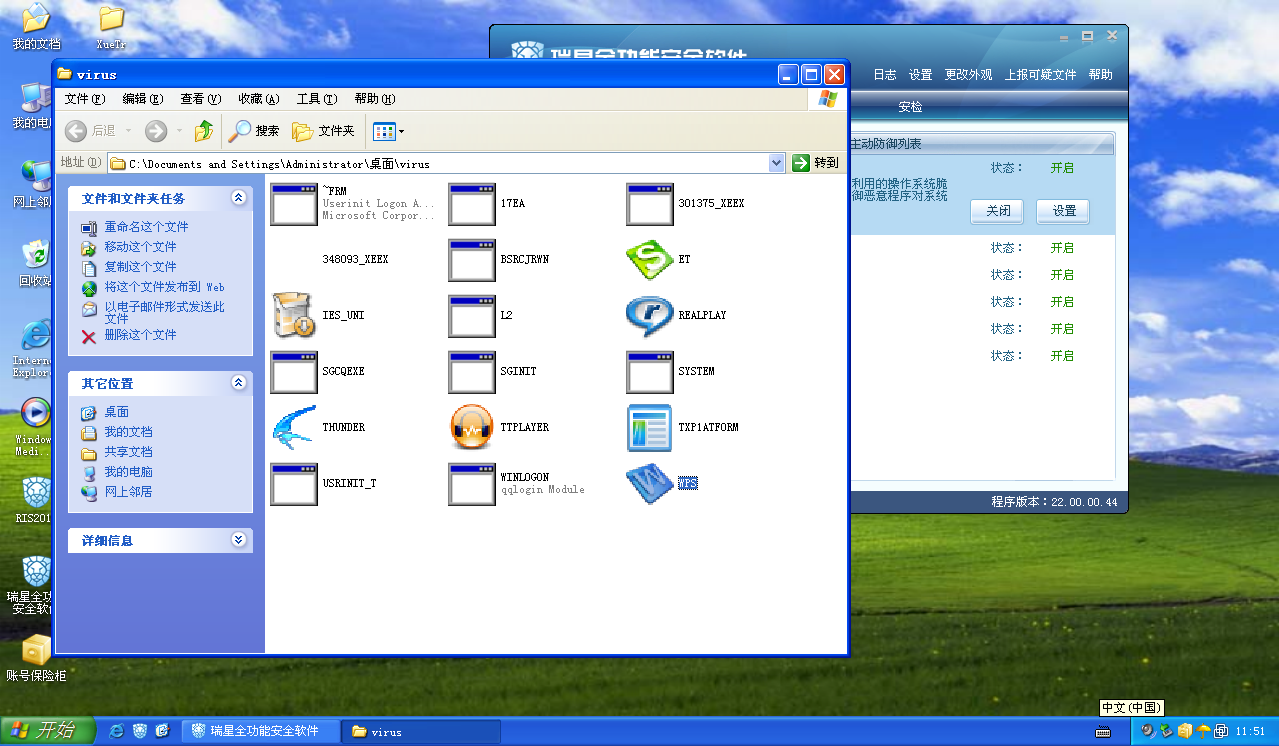Image resolution: width=1279 pixels, height=746 pixels.
Task: Select the L2 file icon
Action: coord(472,316)
